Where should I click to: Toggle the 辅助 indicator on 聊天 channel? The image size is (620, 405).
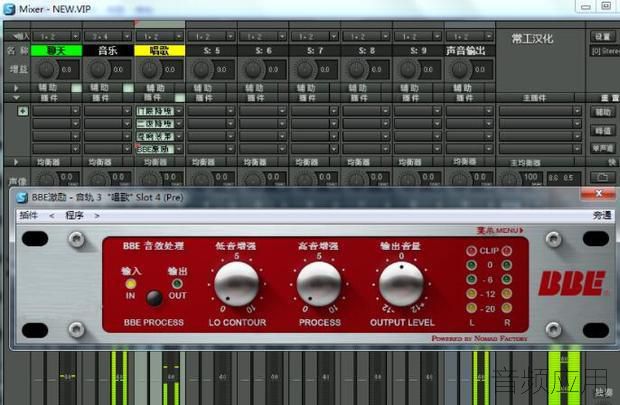(x=76, y=88)
